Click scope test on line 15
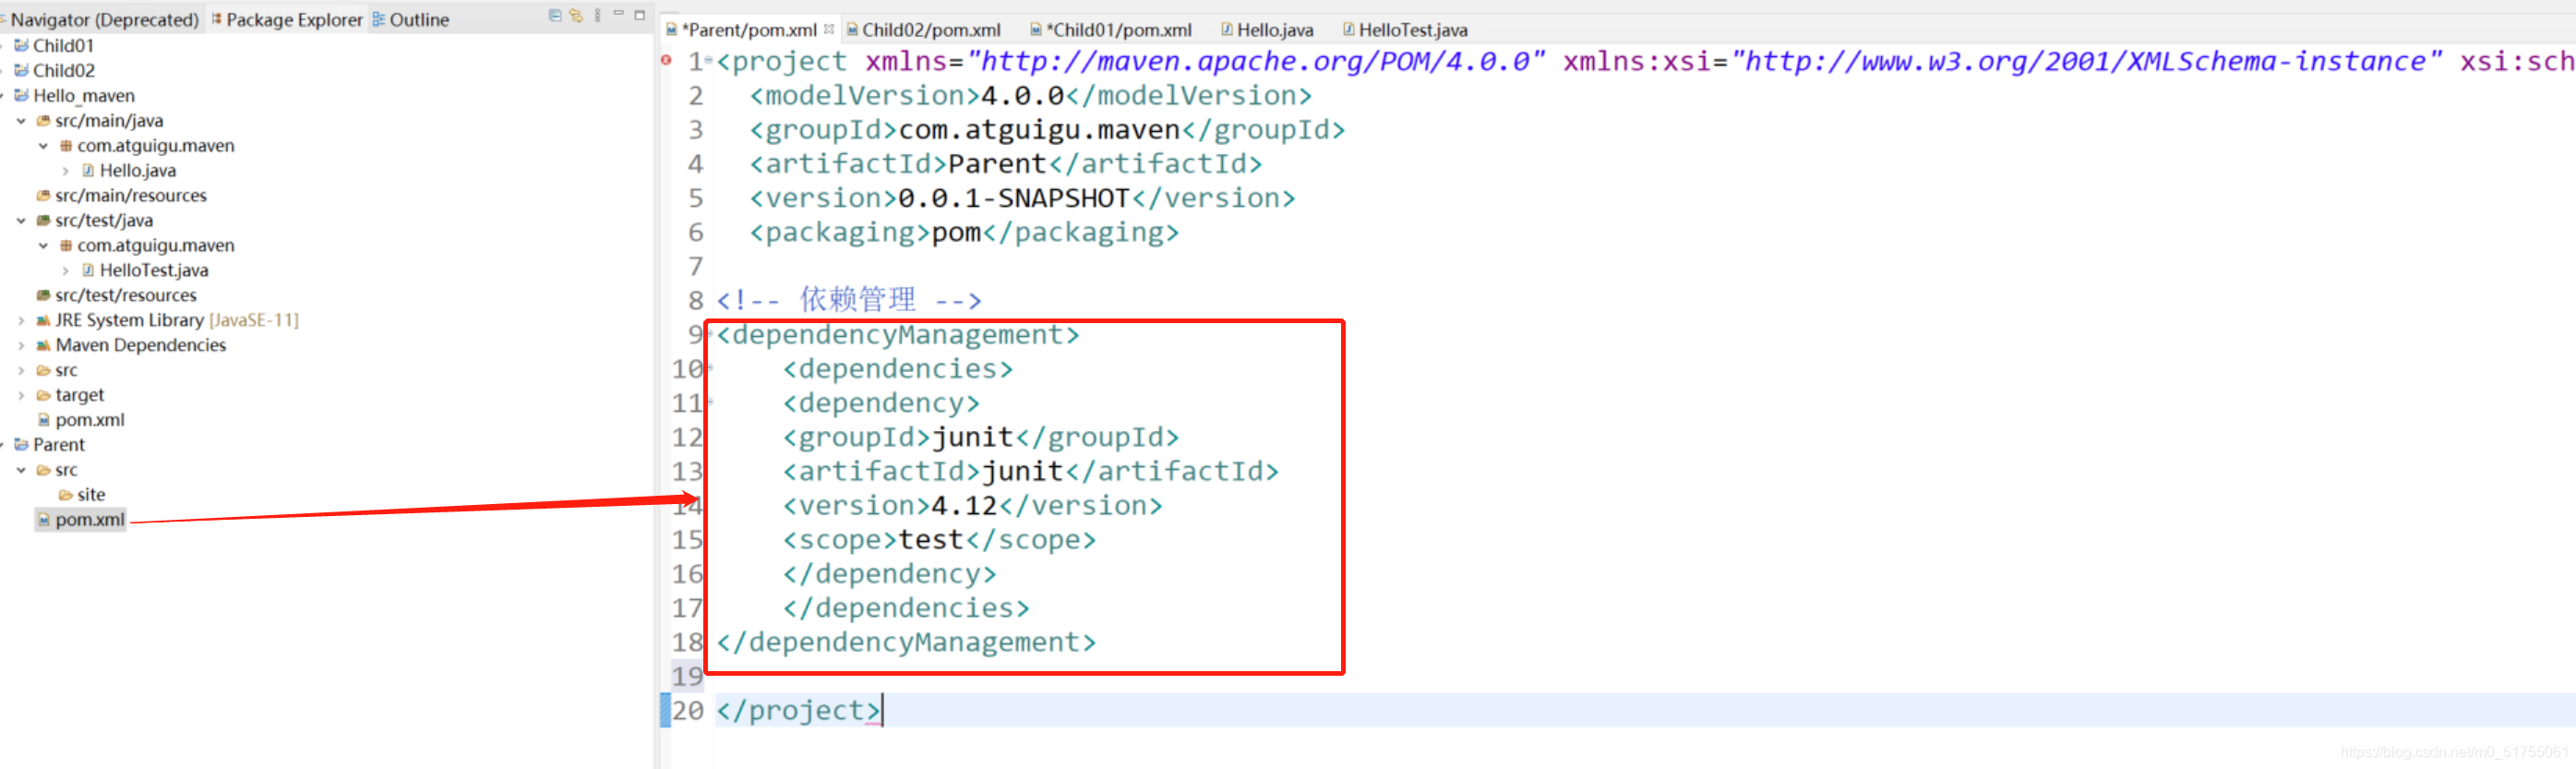 [931, 539]
